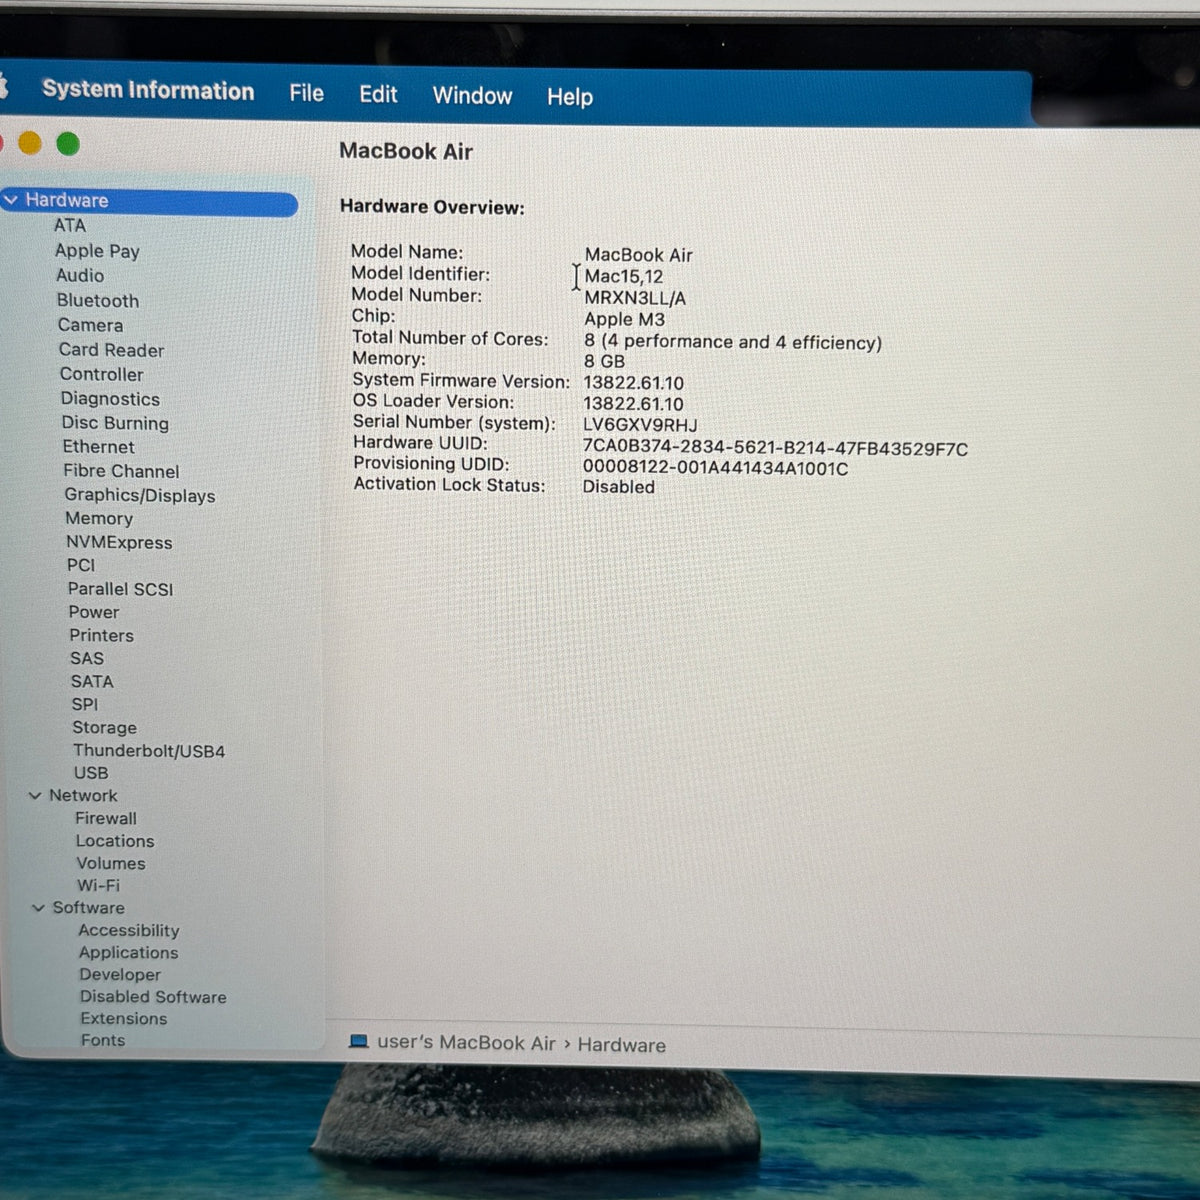Select PCI in the sidebar

pyautogui.click(x=81, y=565)
